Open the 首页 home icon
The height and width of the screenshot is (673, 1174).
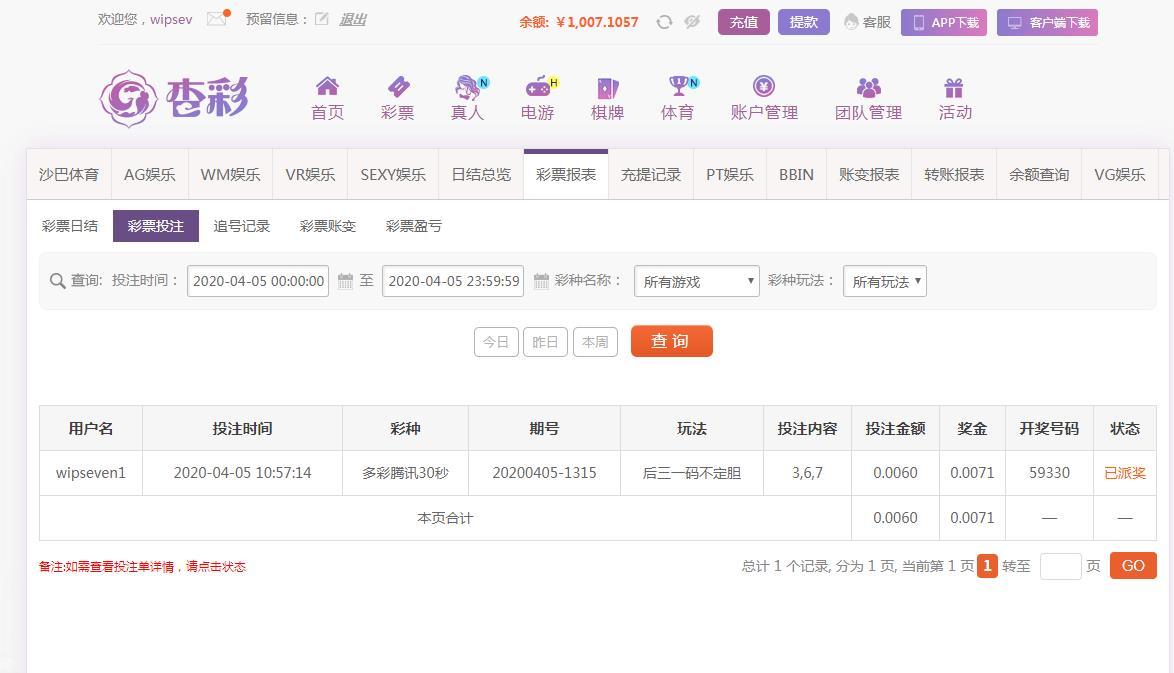327,87
